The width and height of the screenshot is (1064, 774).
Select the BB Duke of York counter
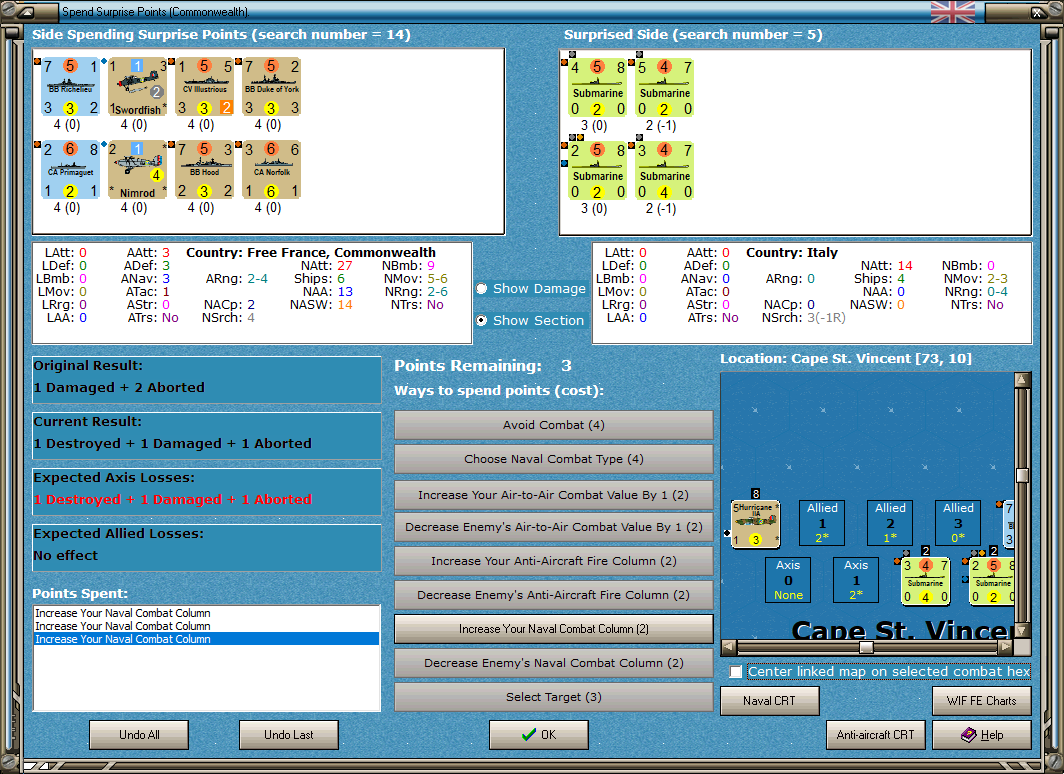pyautogui.click(x=271, y=87)
